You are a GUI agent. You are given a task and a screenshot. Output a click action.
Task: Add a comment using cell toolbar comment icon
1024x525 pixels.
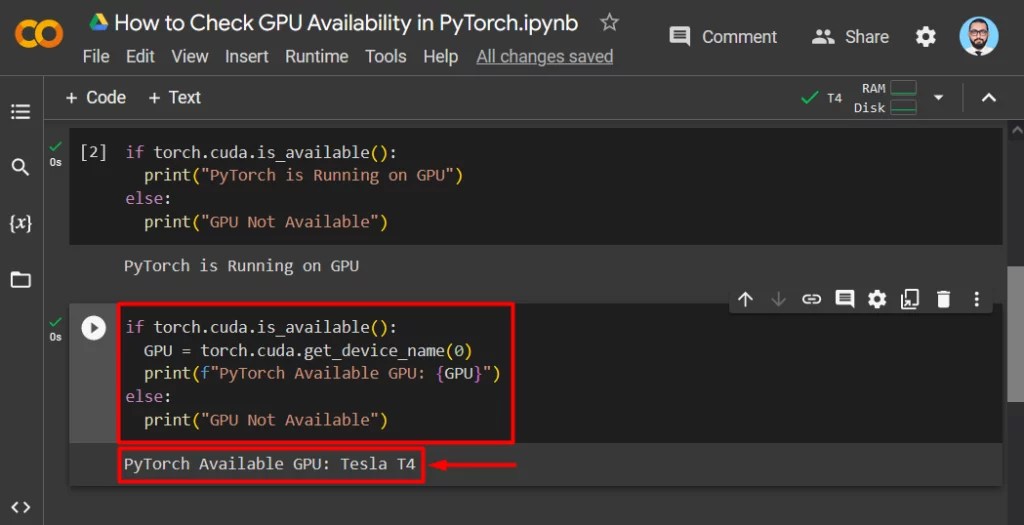pyautogui.click(x=844, y=299)
